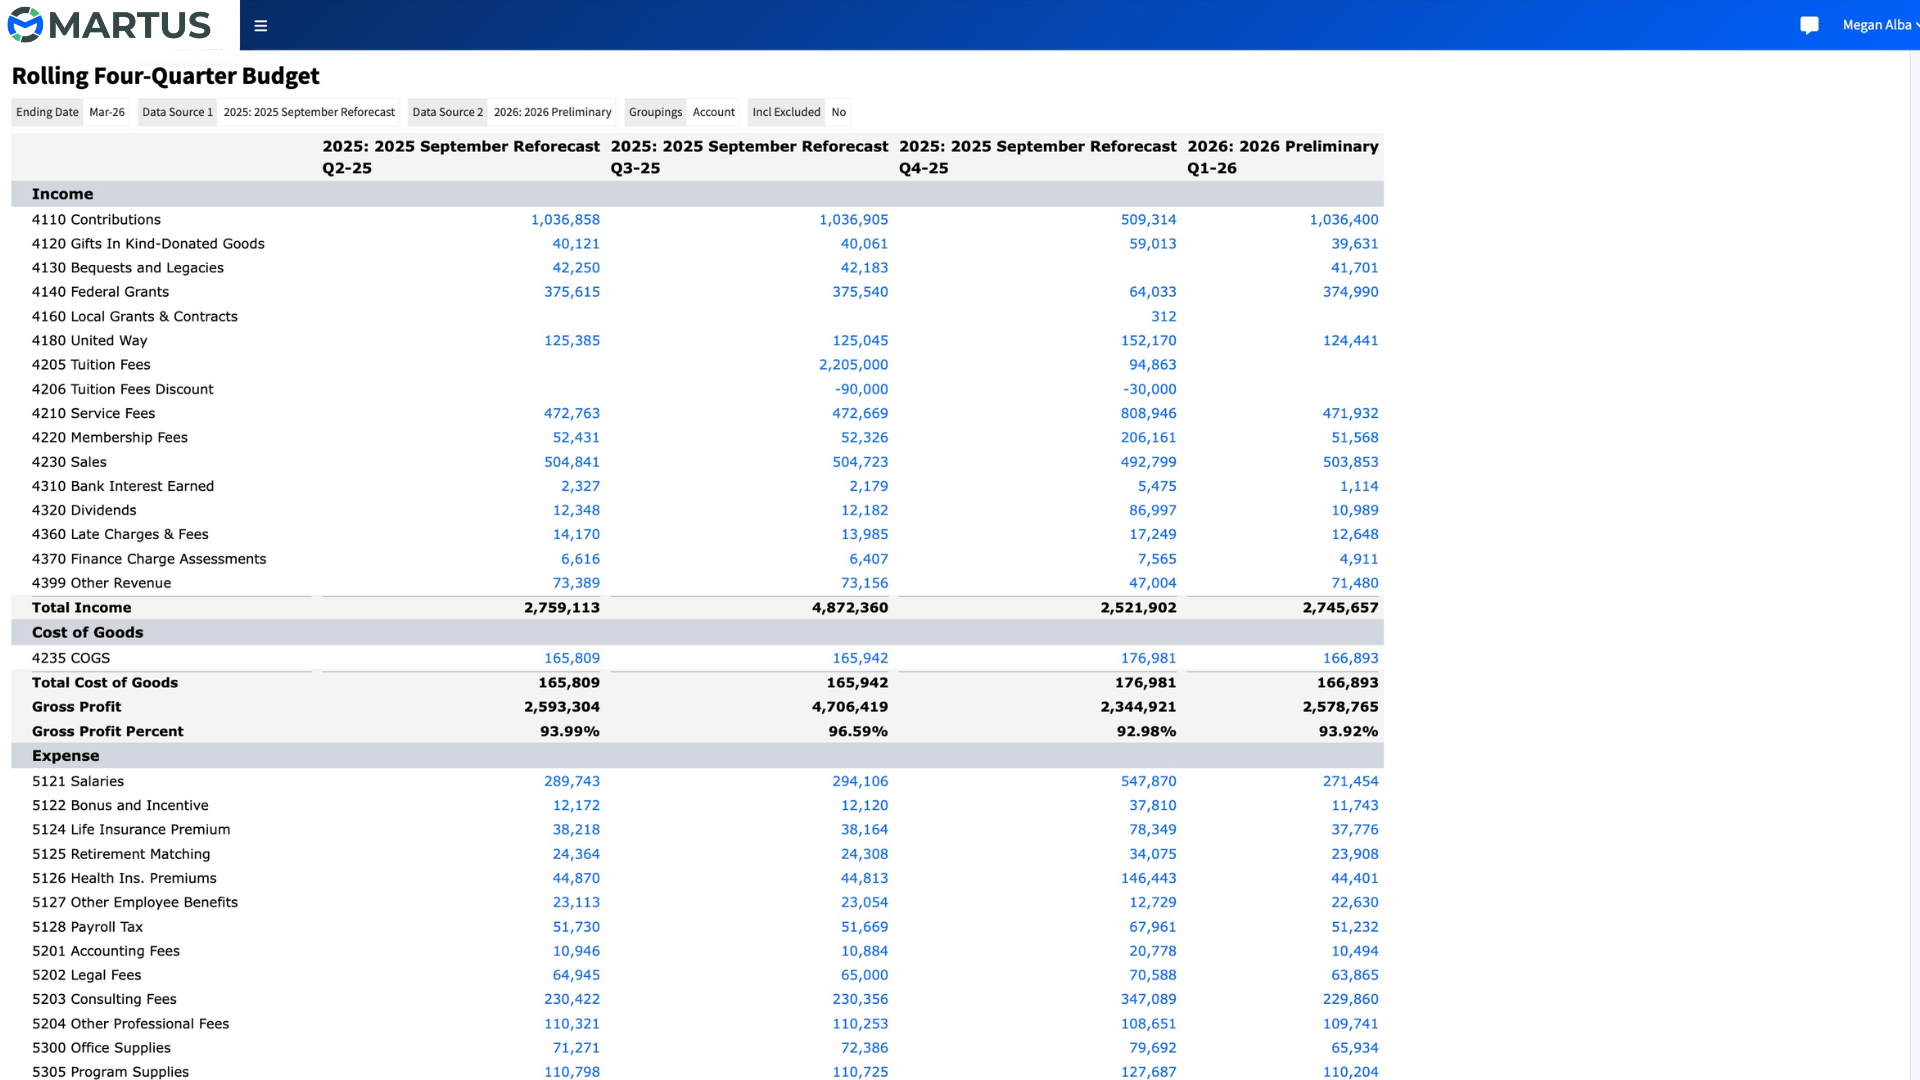Open 4235 COGS Q2-25 value 165,809
The height and width of the screenshot is (1080, 1920).
point(572,658)
